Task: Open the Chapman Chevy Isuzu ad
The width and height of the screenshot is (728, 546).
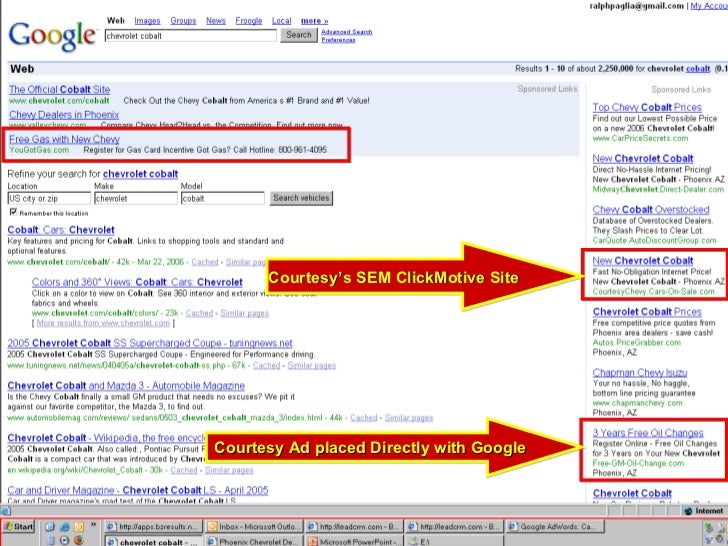Action: coord(639,372)
